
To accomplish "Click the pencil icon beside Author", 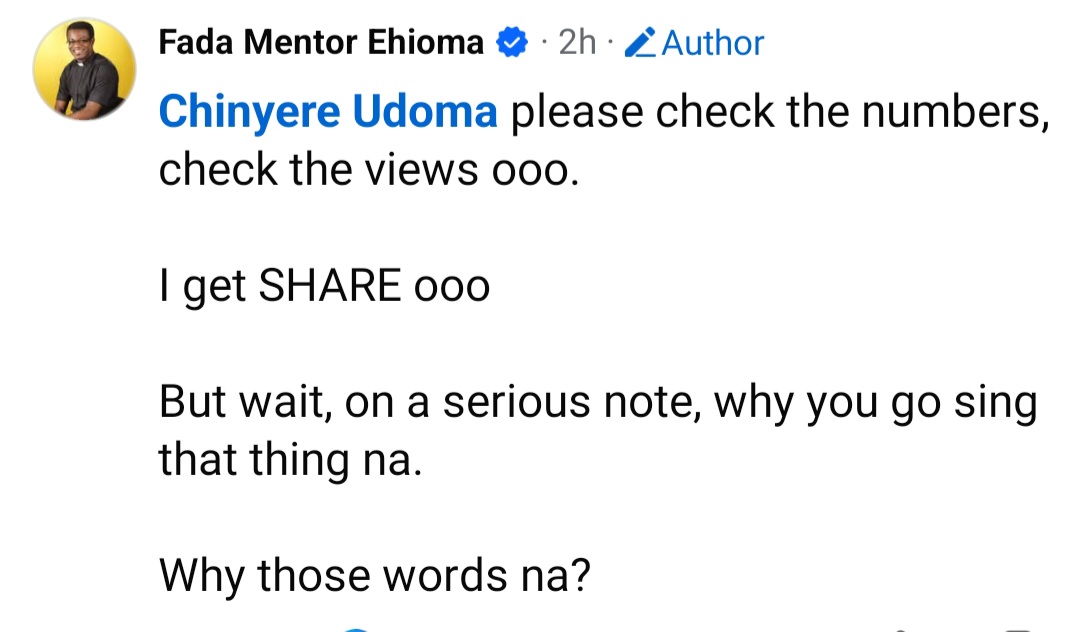I will click(x=640, y=43).
